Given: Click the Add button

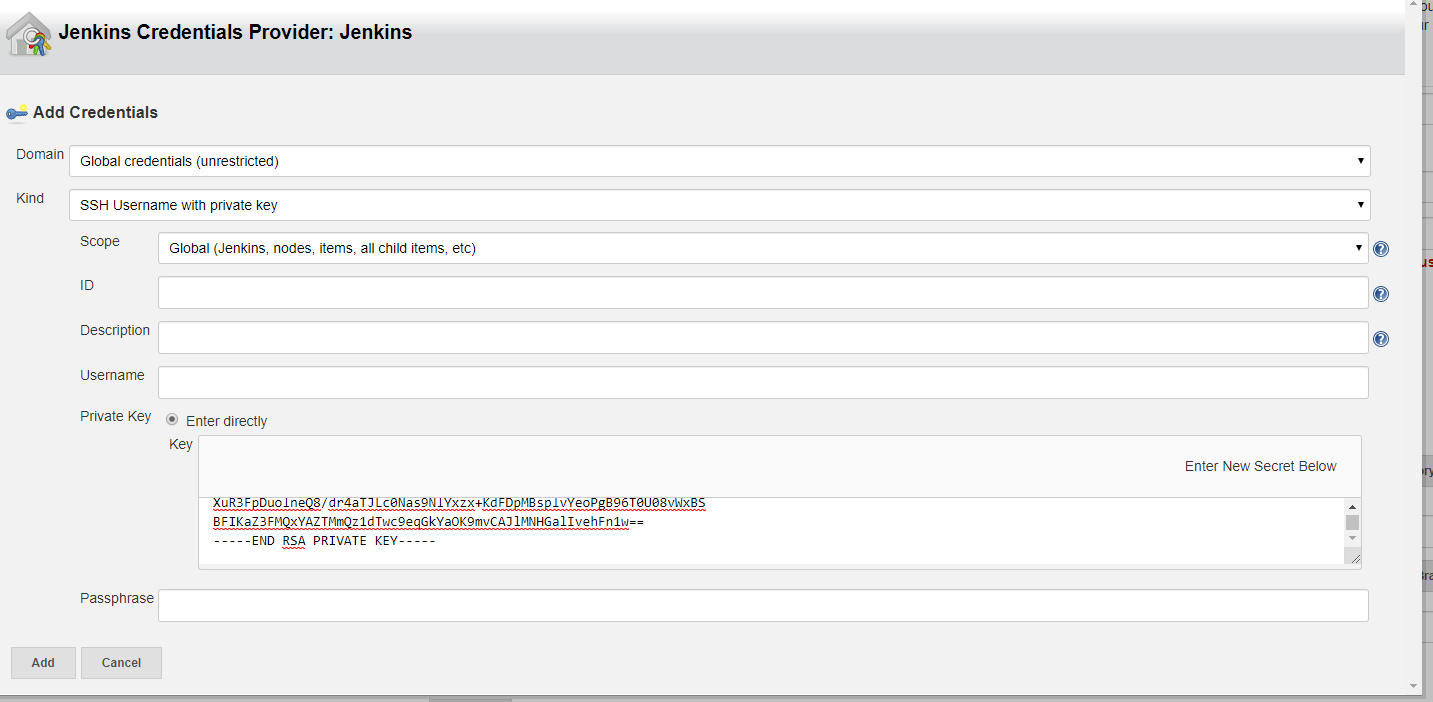Looking at the screenshot, I should pos(43,663).
